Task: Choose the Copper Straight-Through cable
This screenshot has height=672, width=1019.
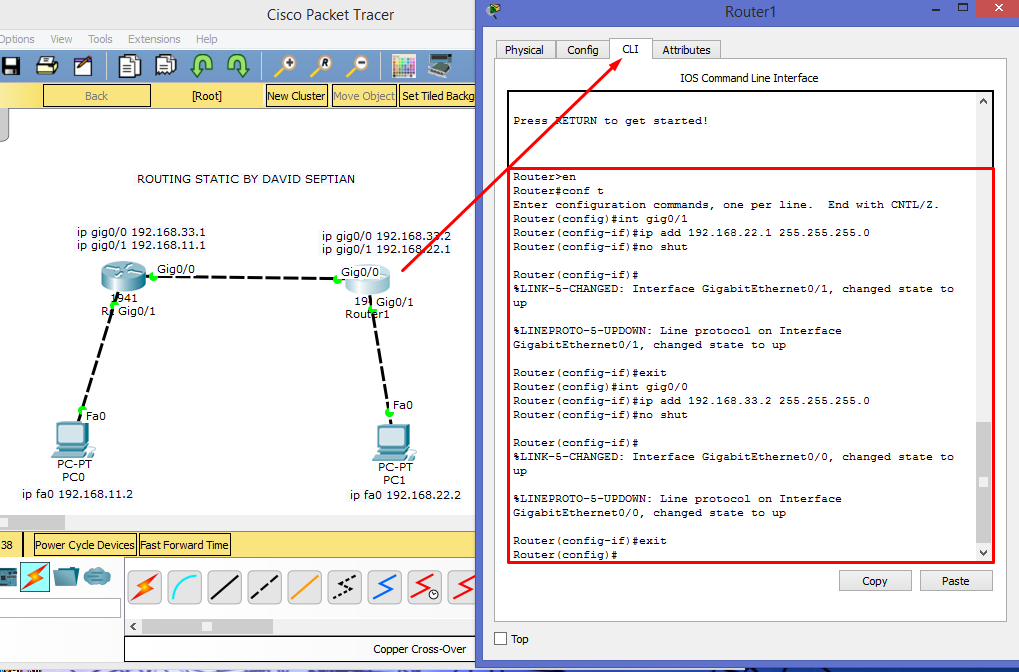Action: pos(224,587)
